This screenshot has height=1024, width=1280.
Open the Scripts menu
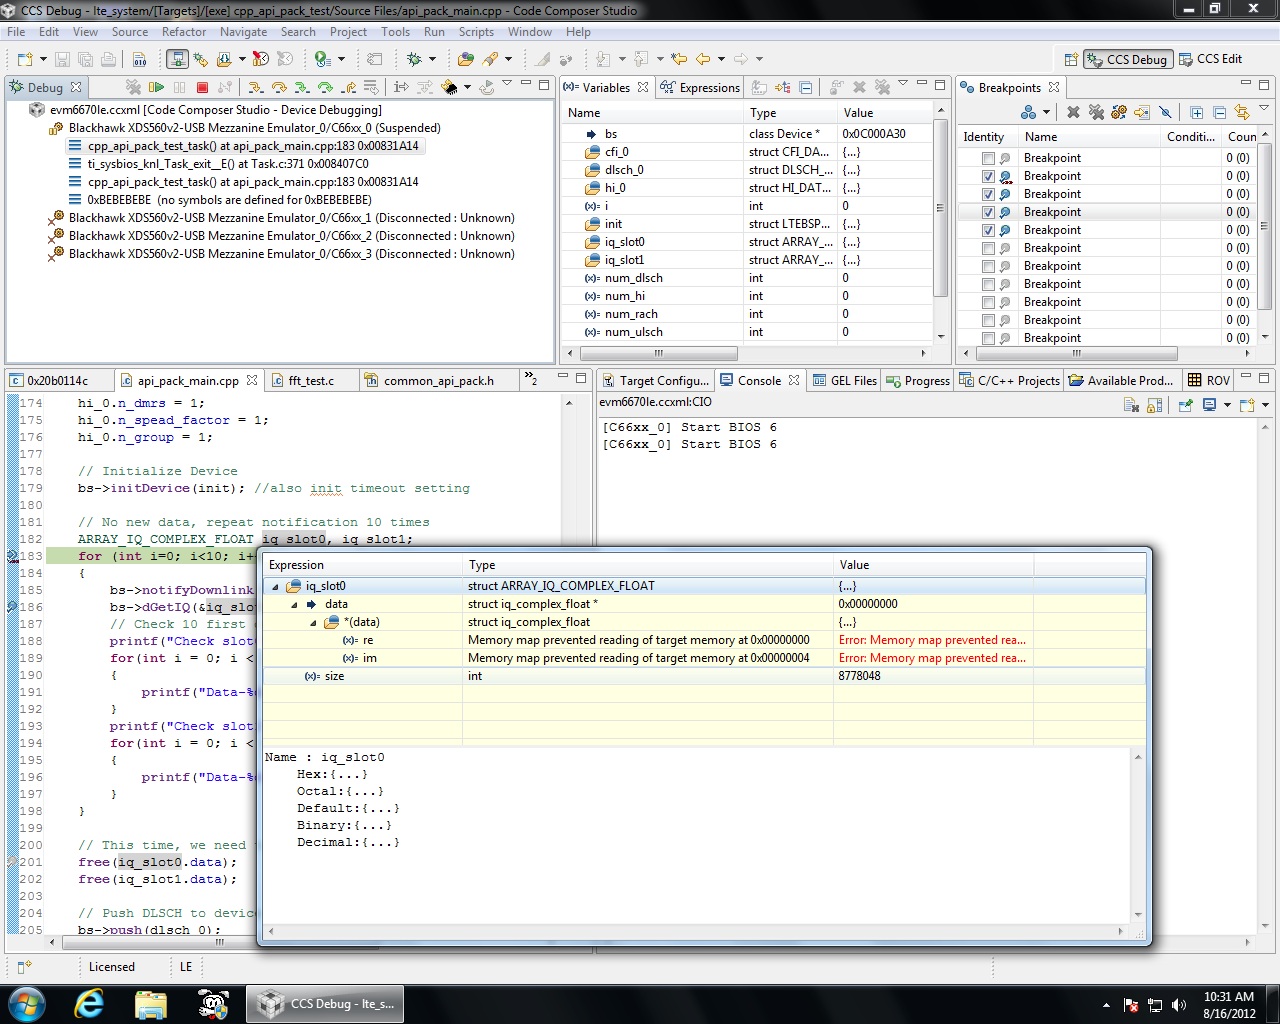tap(476, 32)
